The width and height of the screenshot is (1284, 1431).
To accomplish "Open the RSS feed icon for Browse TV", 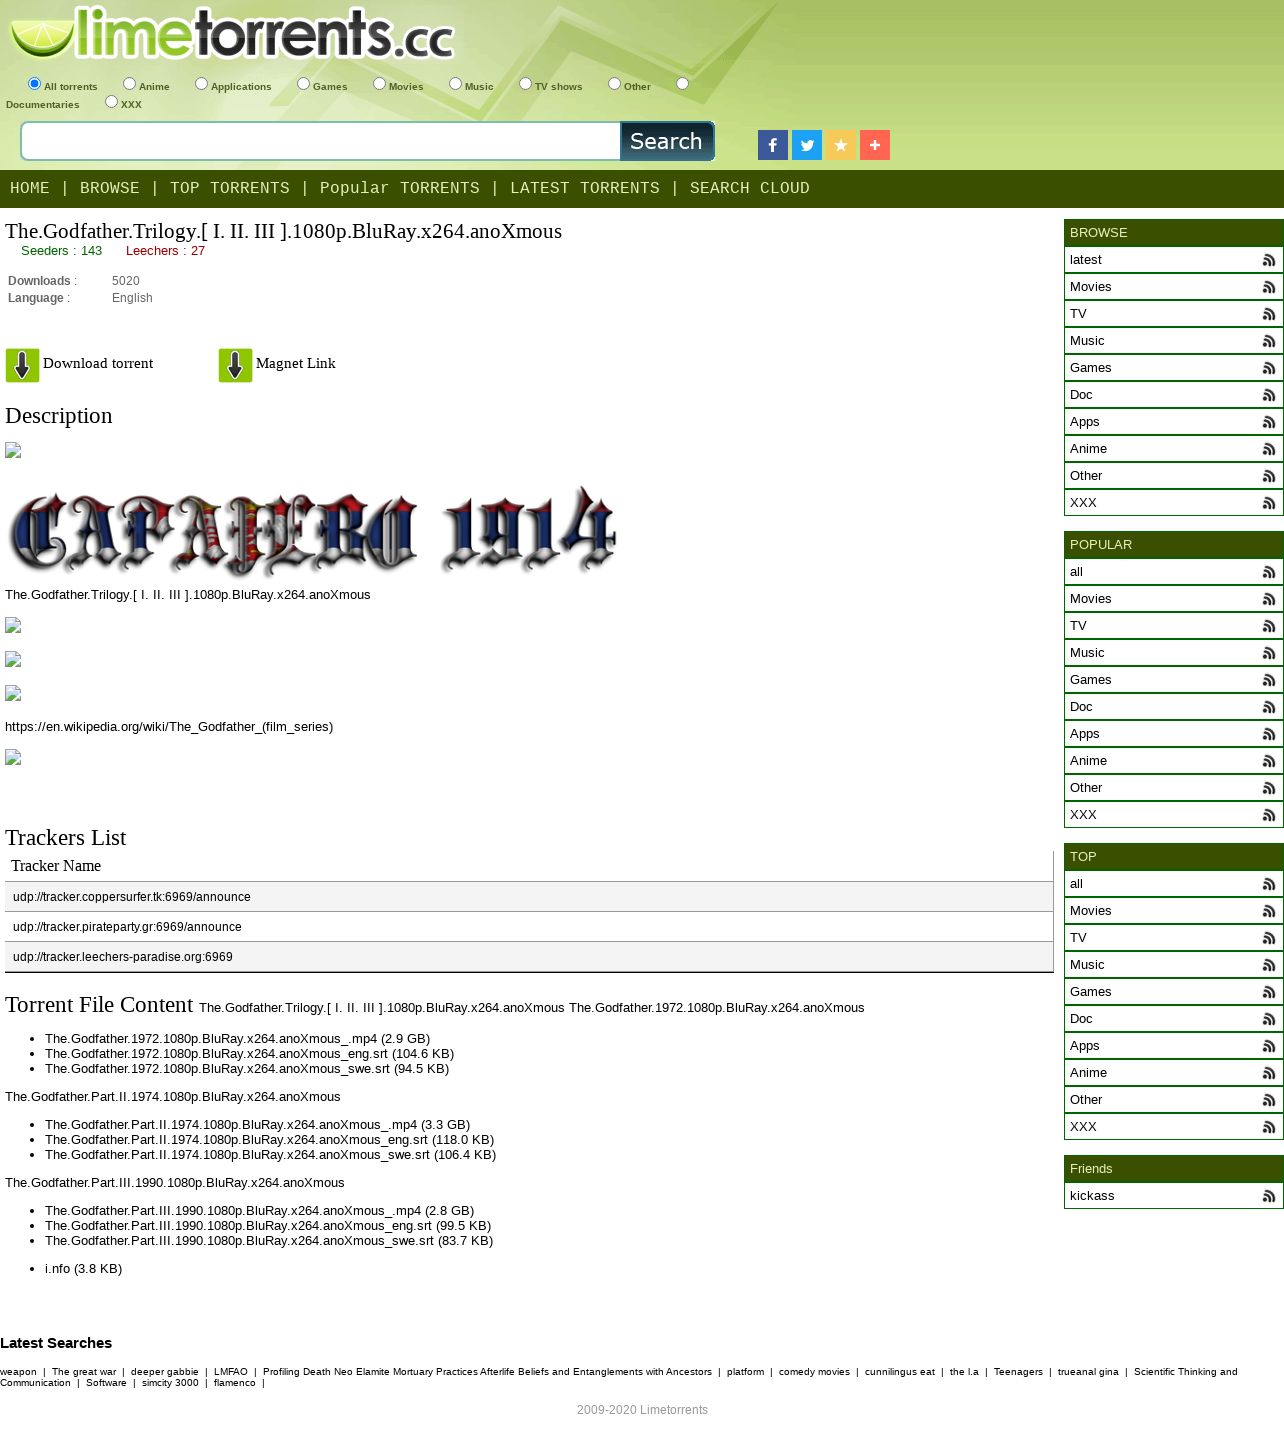I will coord(1269,314).
